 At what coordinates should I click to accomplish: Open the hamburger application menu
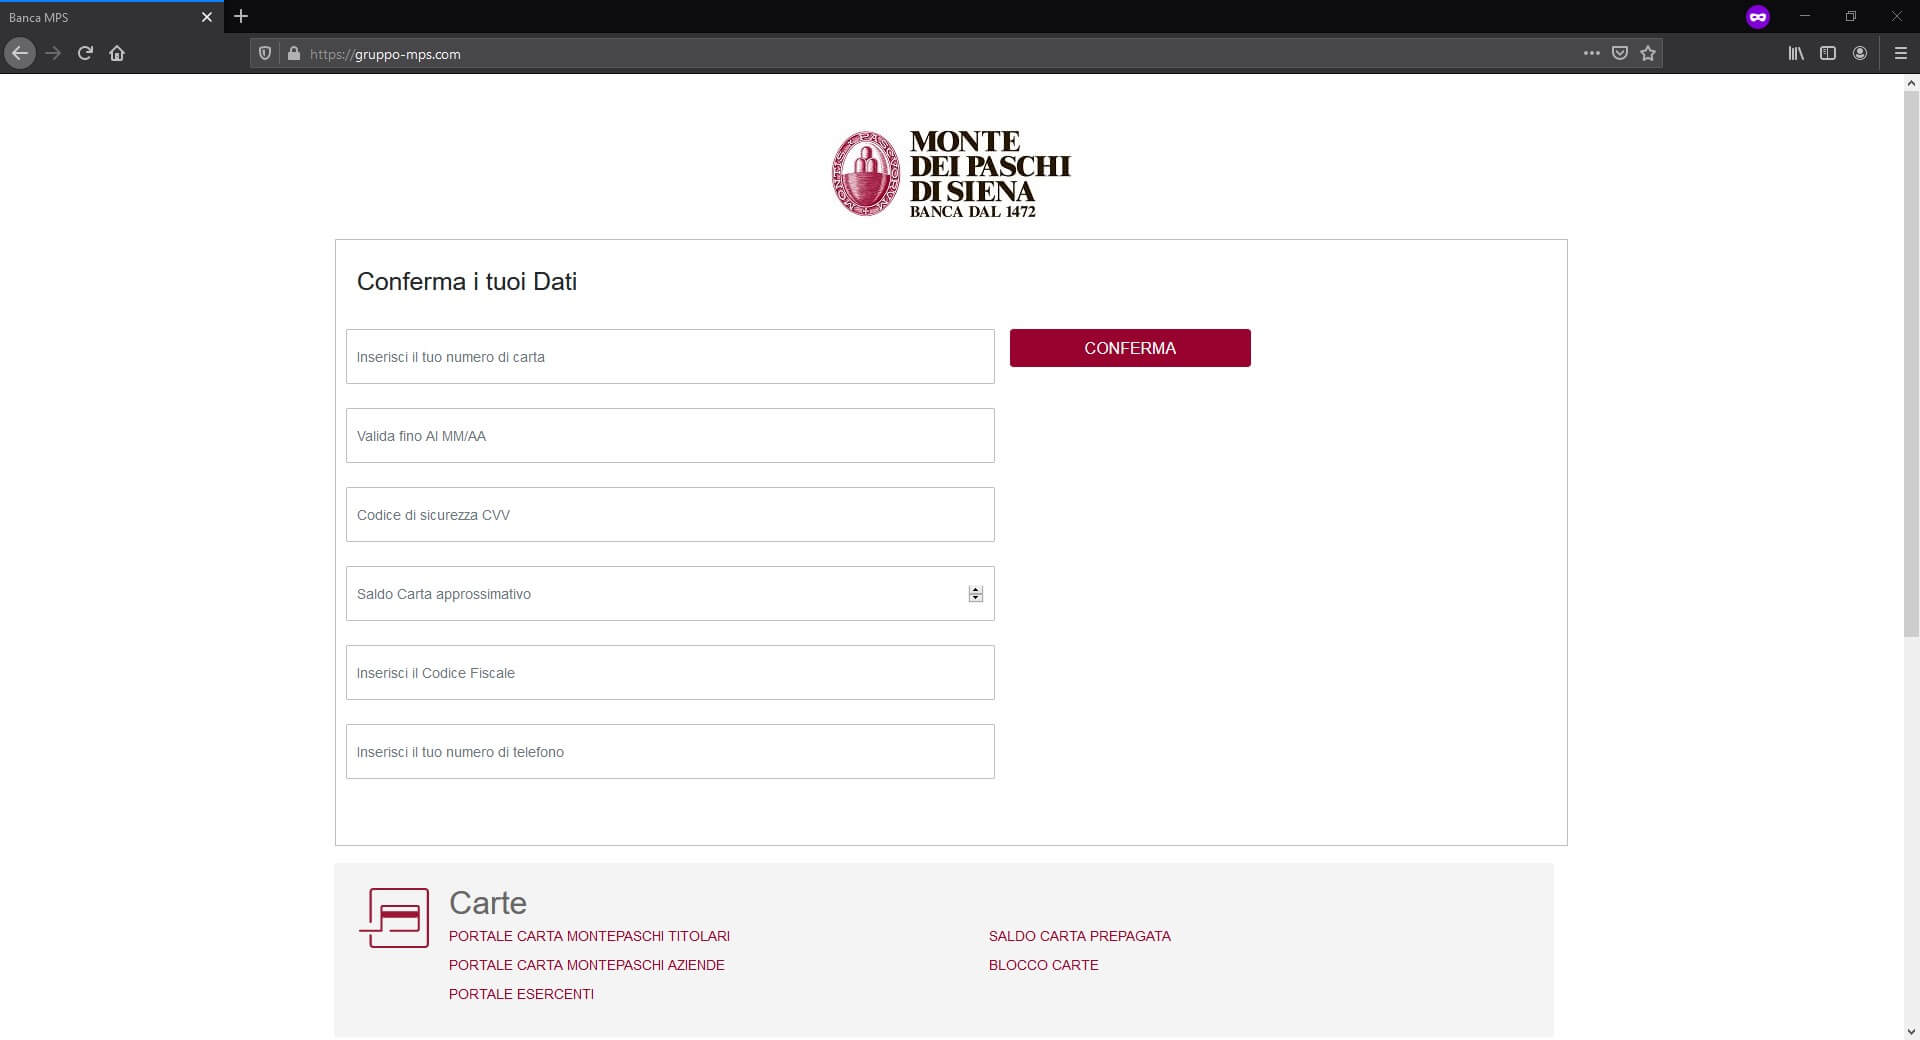1900,54
